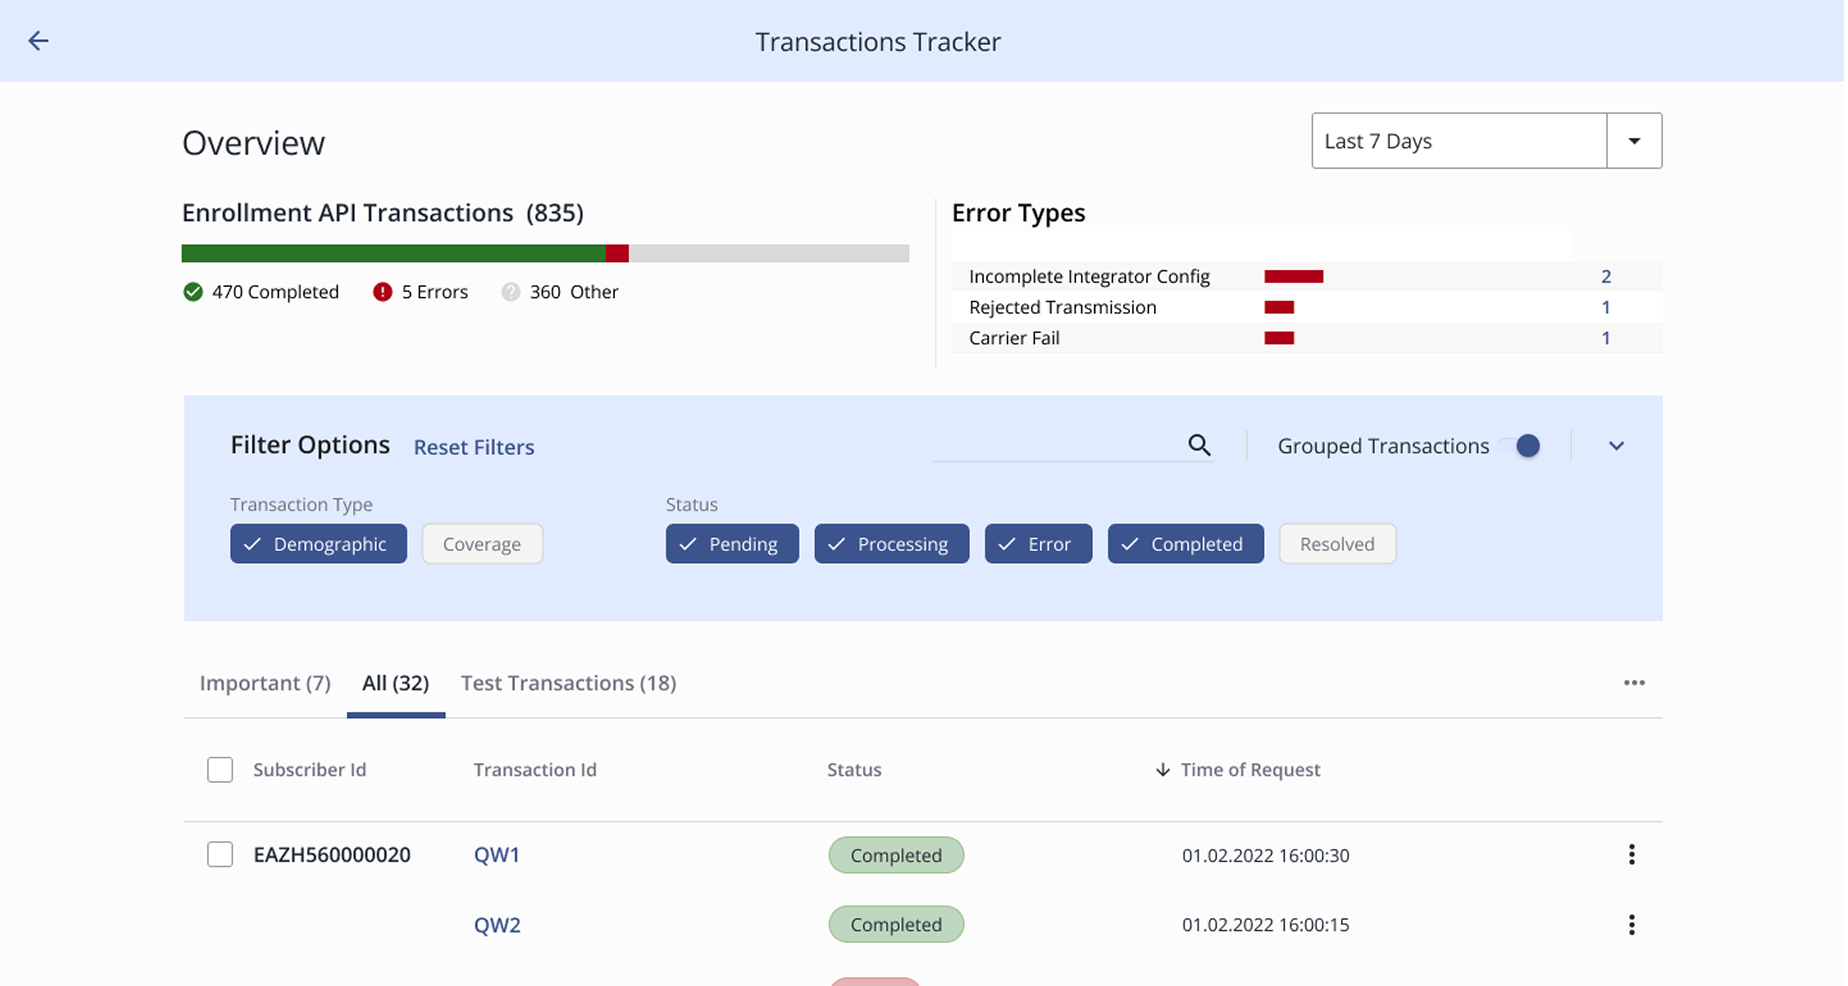Check the box for subscriber EAZH560000020
1848x986 pixels.
click(220, 855)
